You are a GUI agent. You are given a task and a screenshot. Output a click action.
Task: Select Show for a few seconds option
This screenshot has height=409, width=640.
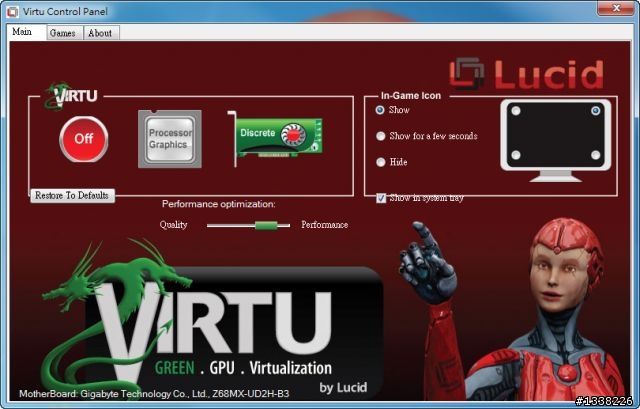coord(380,136)
